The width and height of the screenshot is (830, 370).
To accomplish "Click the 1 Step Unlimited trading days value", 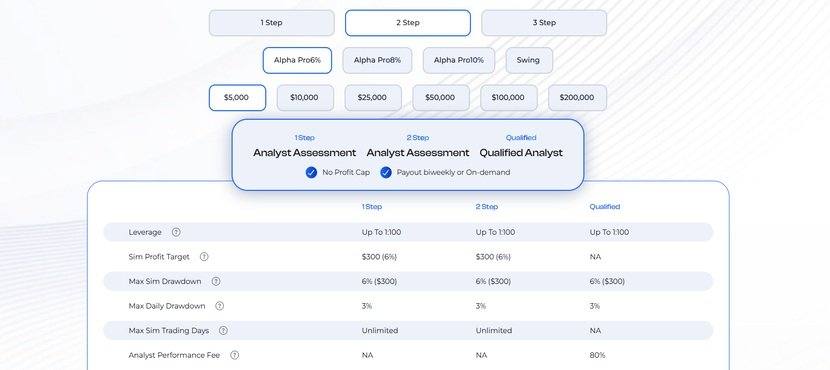I will pos(380,330).
